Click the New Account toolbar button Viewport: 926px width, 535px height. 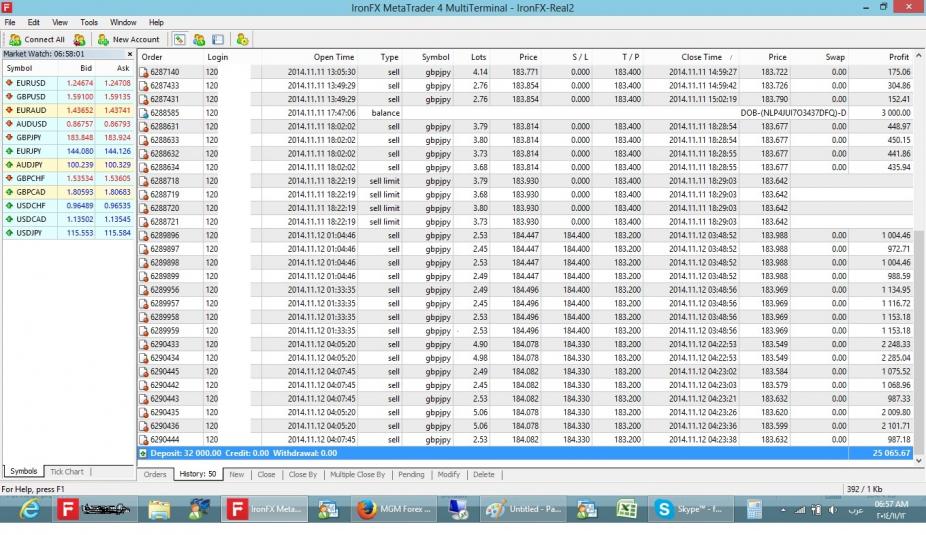point(128,39)
